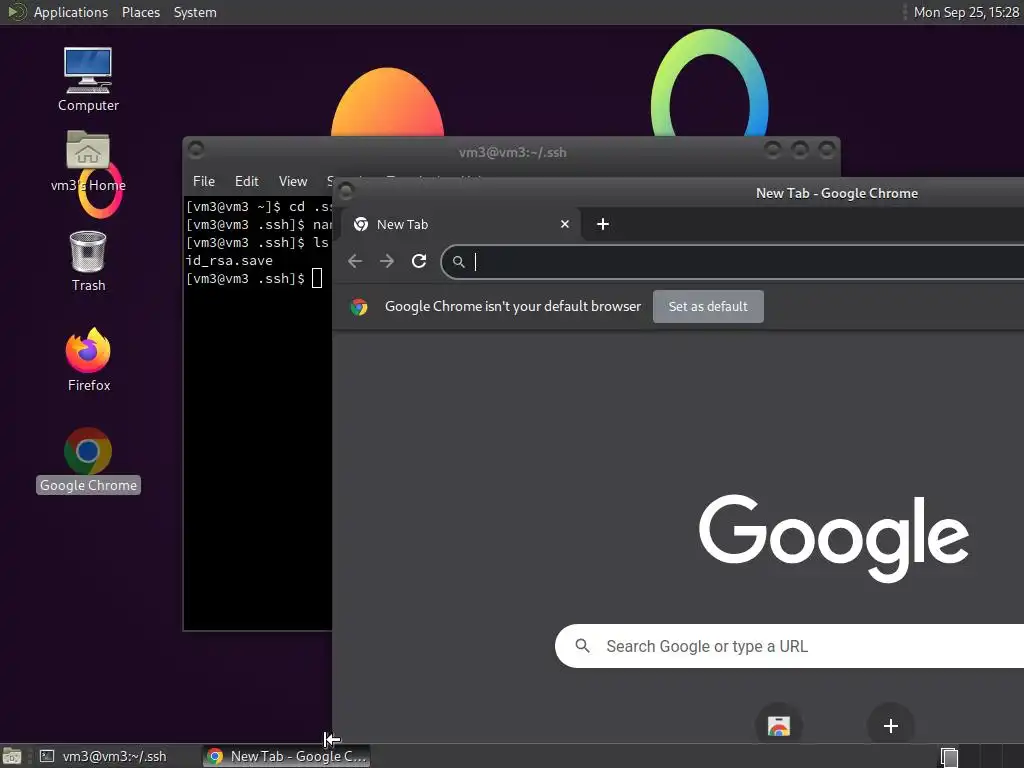This screenshot has height=768, width=1024.
Task: Switch to New Tab - Google Chrome taskbar entry
Action: (286, 756)
